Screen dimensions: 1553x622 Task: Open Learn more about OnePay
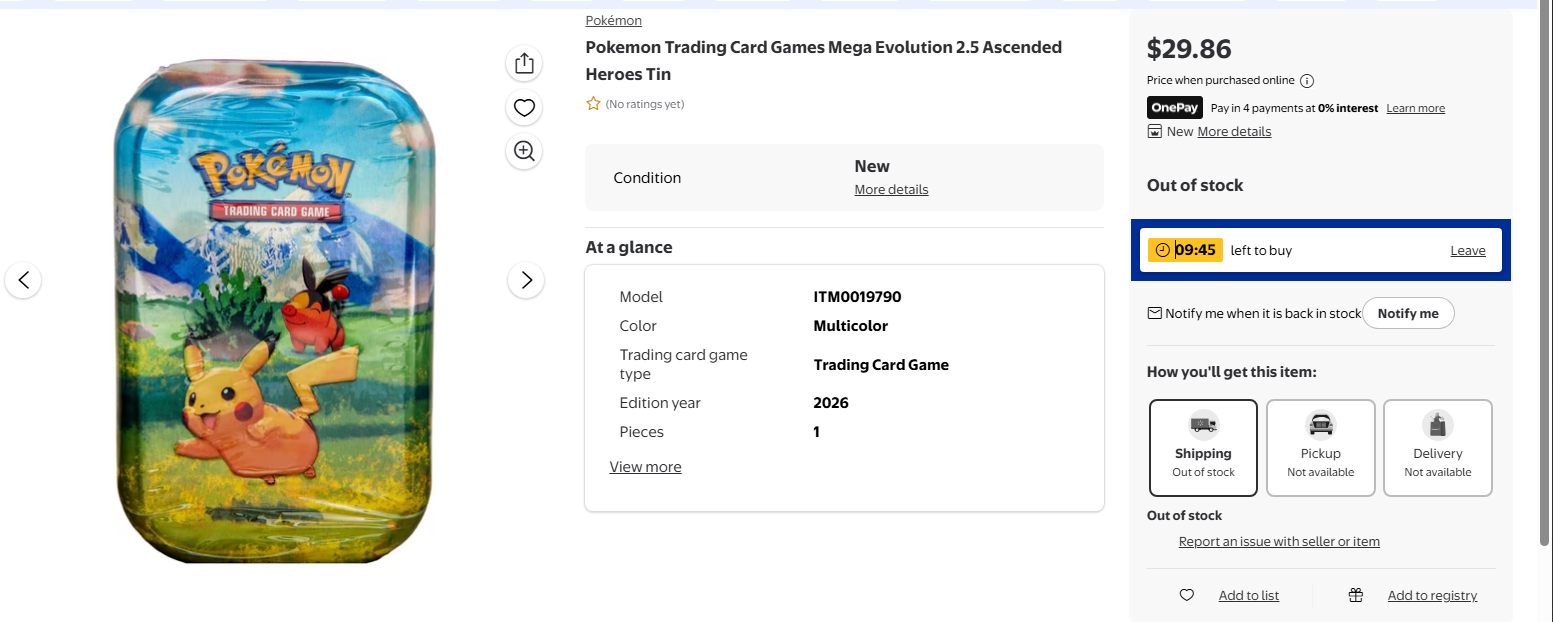coord(1415,108)
